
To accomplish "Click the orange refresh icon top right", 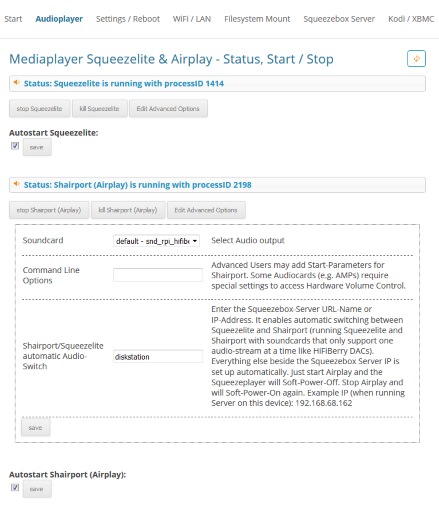I will tap(416, 59).
